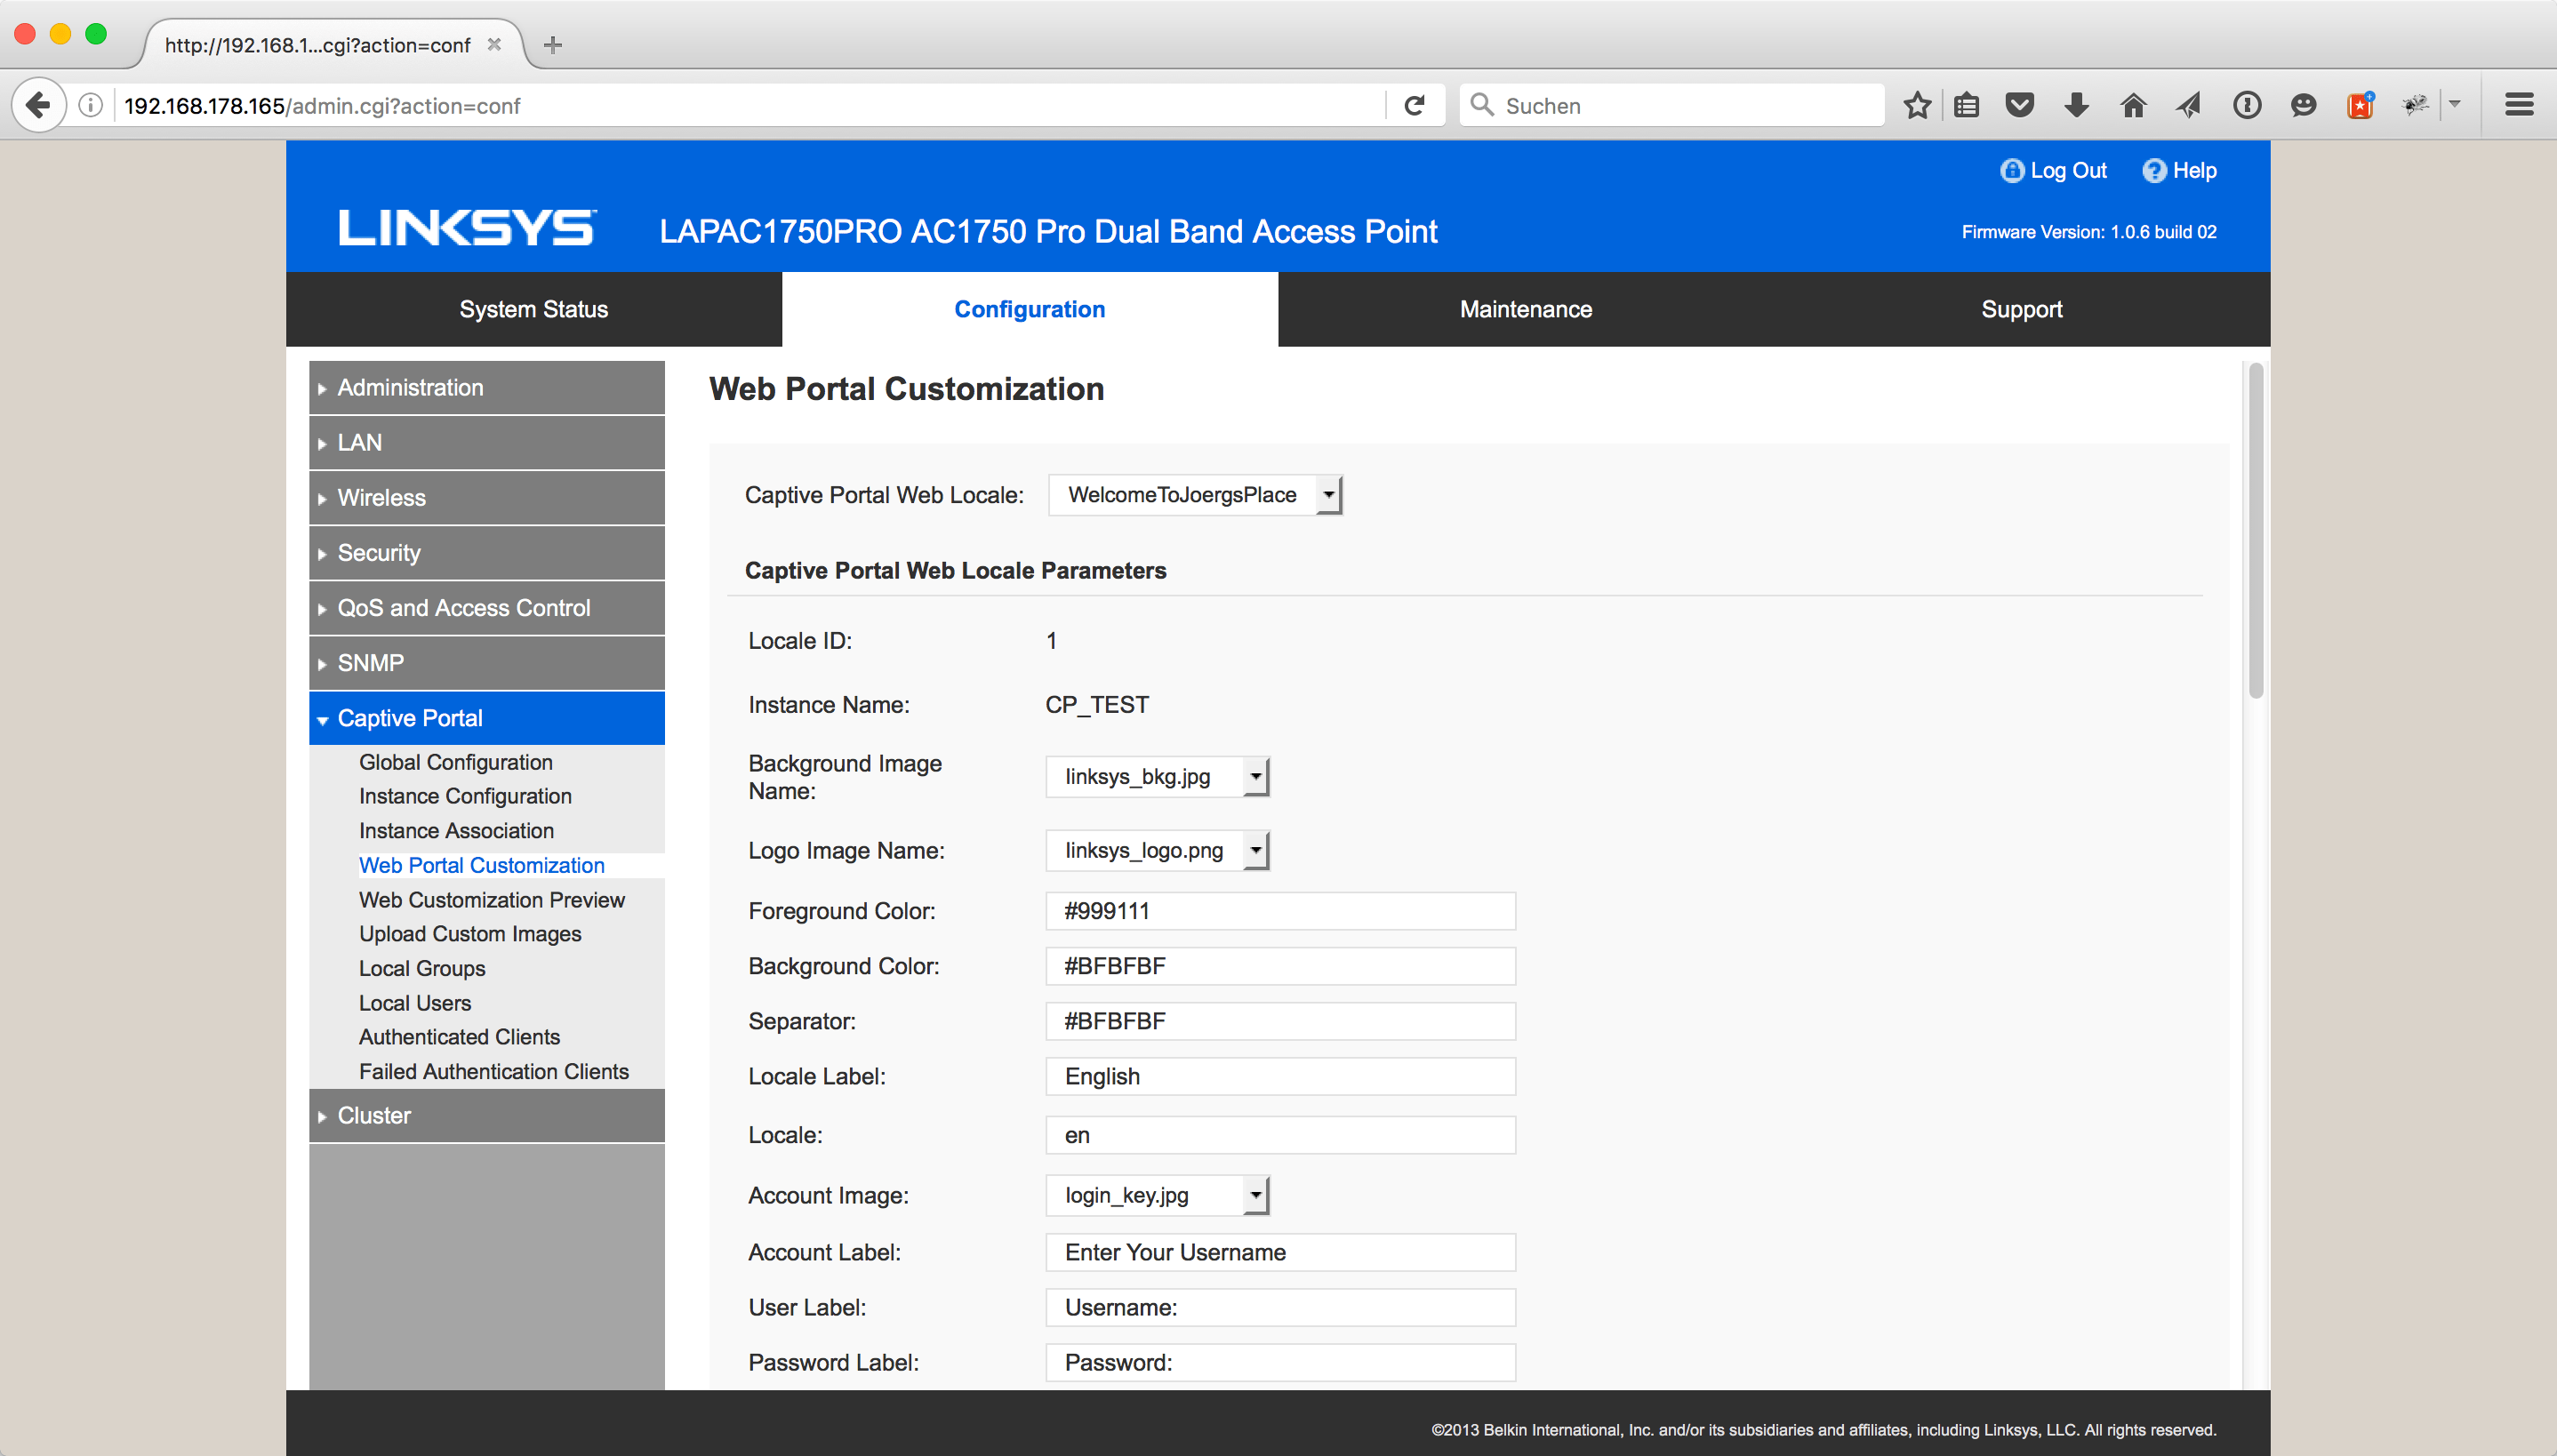The width and height of the screenshot is (2557, 1456).
Task: Click the paper plane send icon
Action: click(x=2189, y=105)
